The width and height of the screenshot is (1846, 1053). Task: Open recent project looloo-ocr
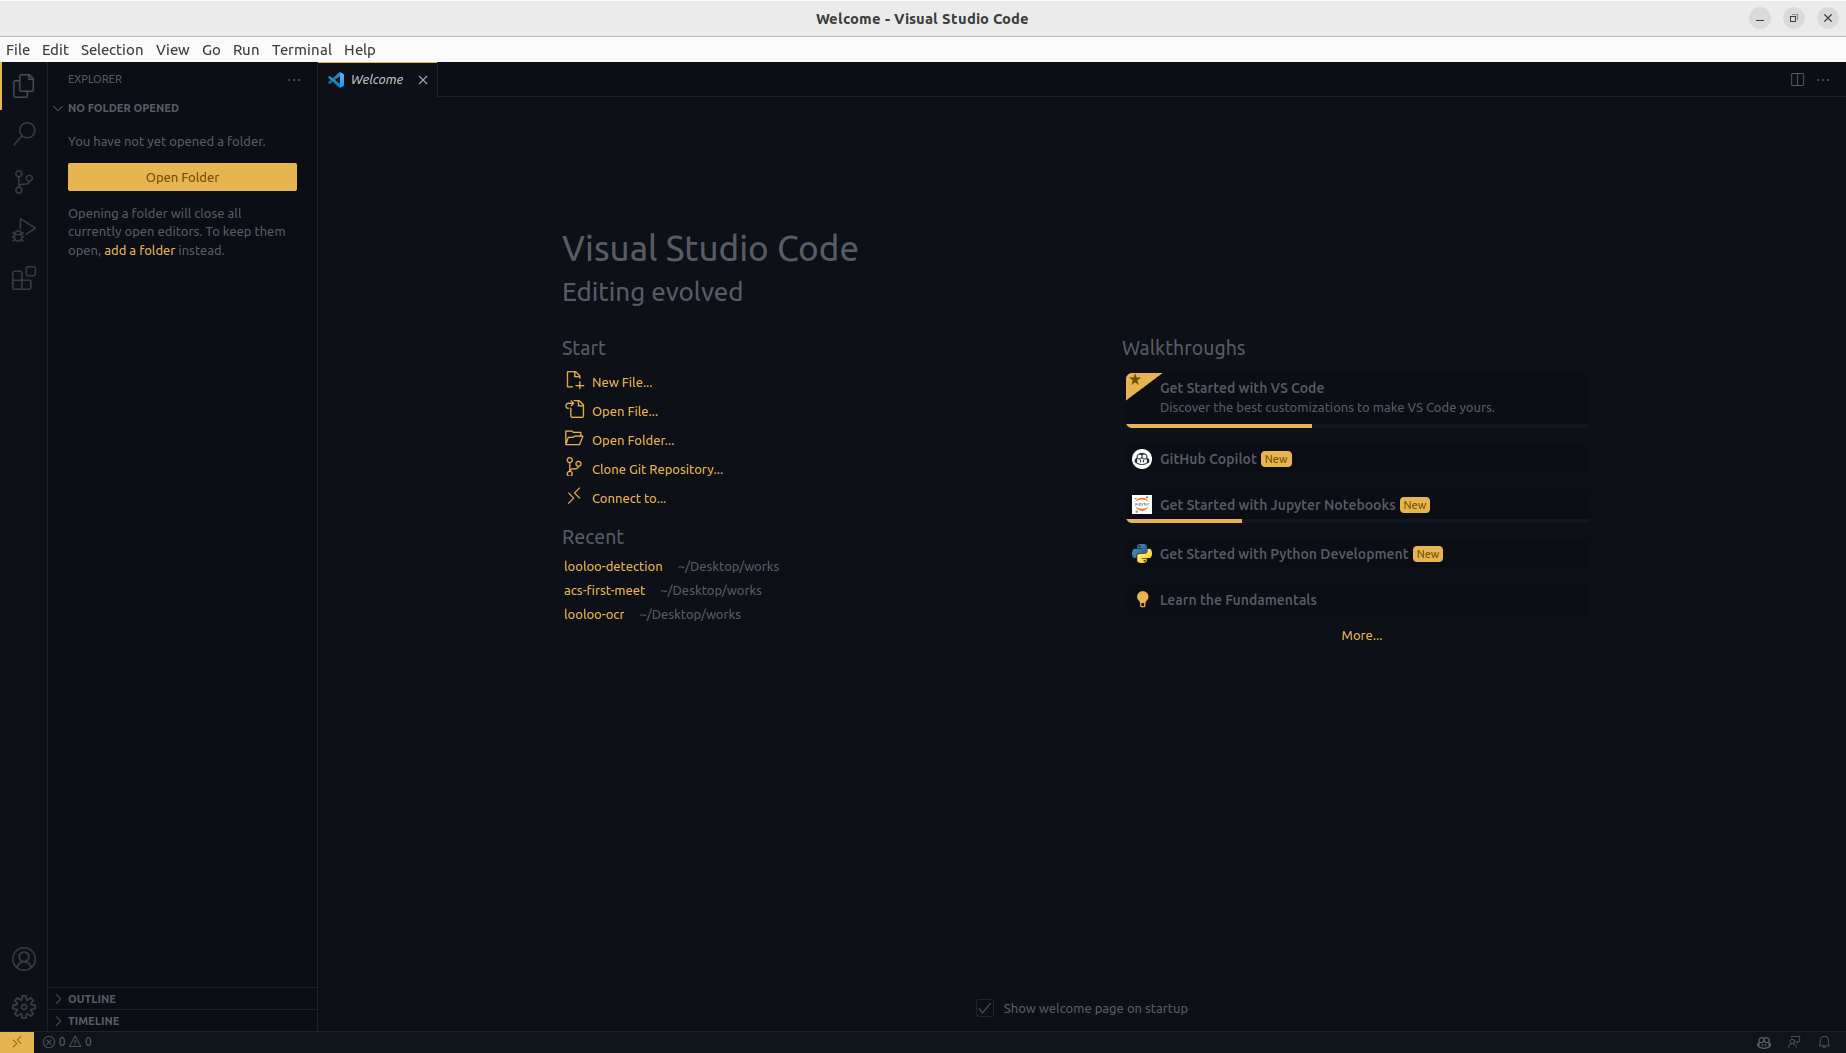tap(594, 614)
